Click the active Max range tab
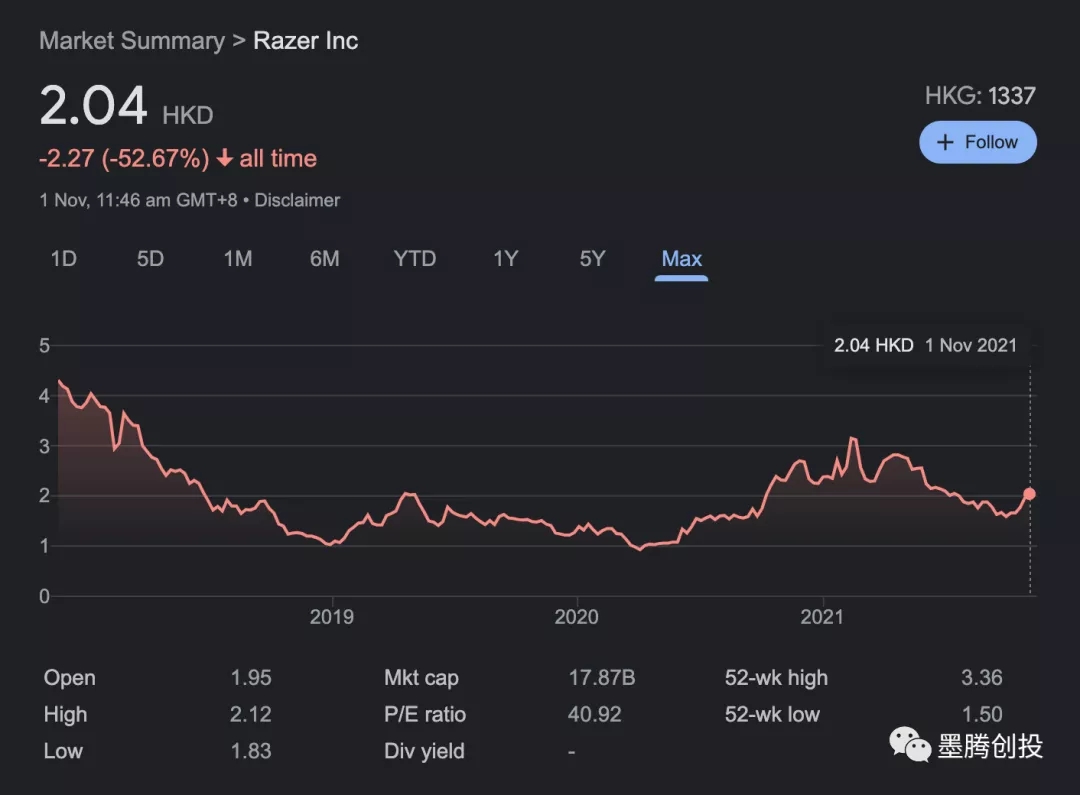 coord(681,259)
